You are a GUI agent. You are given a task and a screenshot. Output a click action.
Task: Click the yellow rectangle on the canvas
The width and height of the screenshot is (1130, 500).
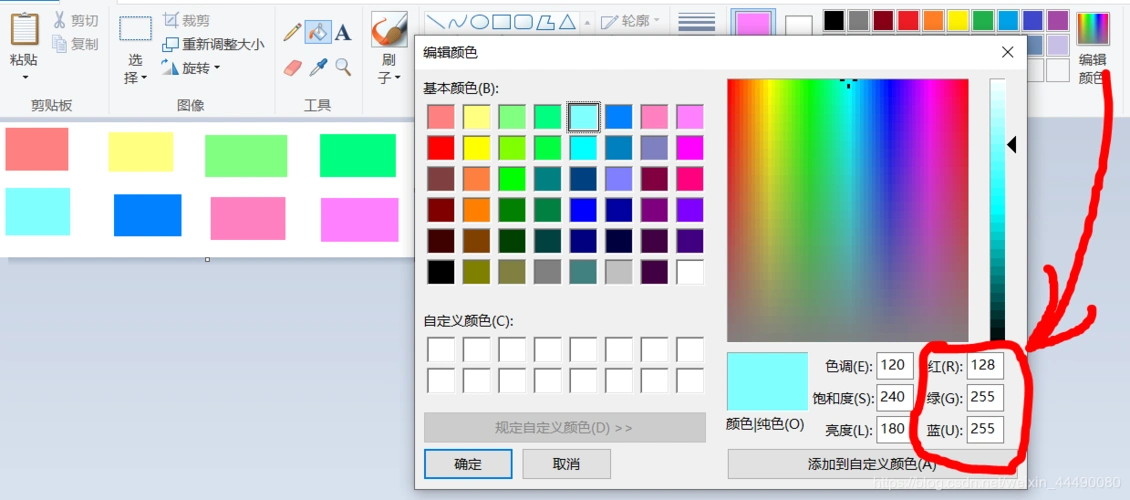(x=141, y=151)
